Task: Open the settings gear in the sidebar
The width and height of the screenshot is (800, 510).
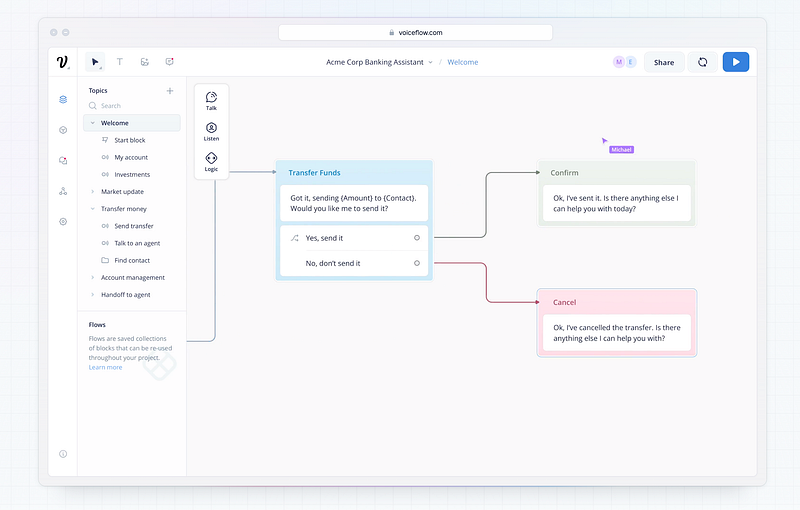Action: click(x=63, y=222)
